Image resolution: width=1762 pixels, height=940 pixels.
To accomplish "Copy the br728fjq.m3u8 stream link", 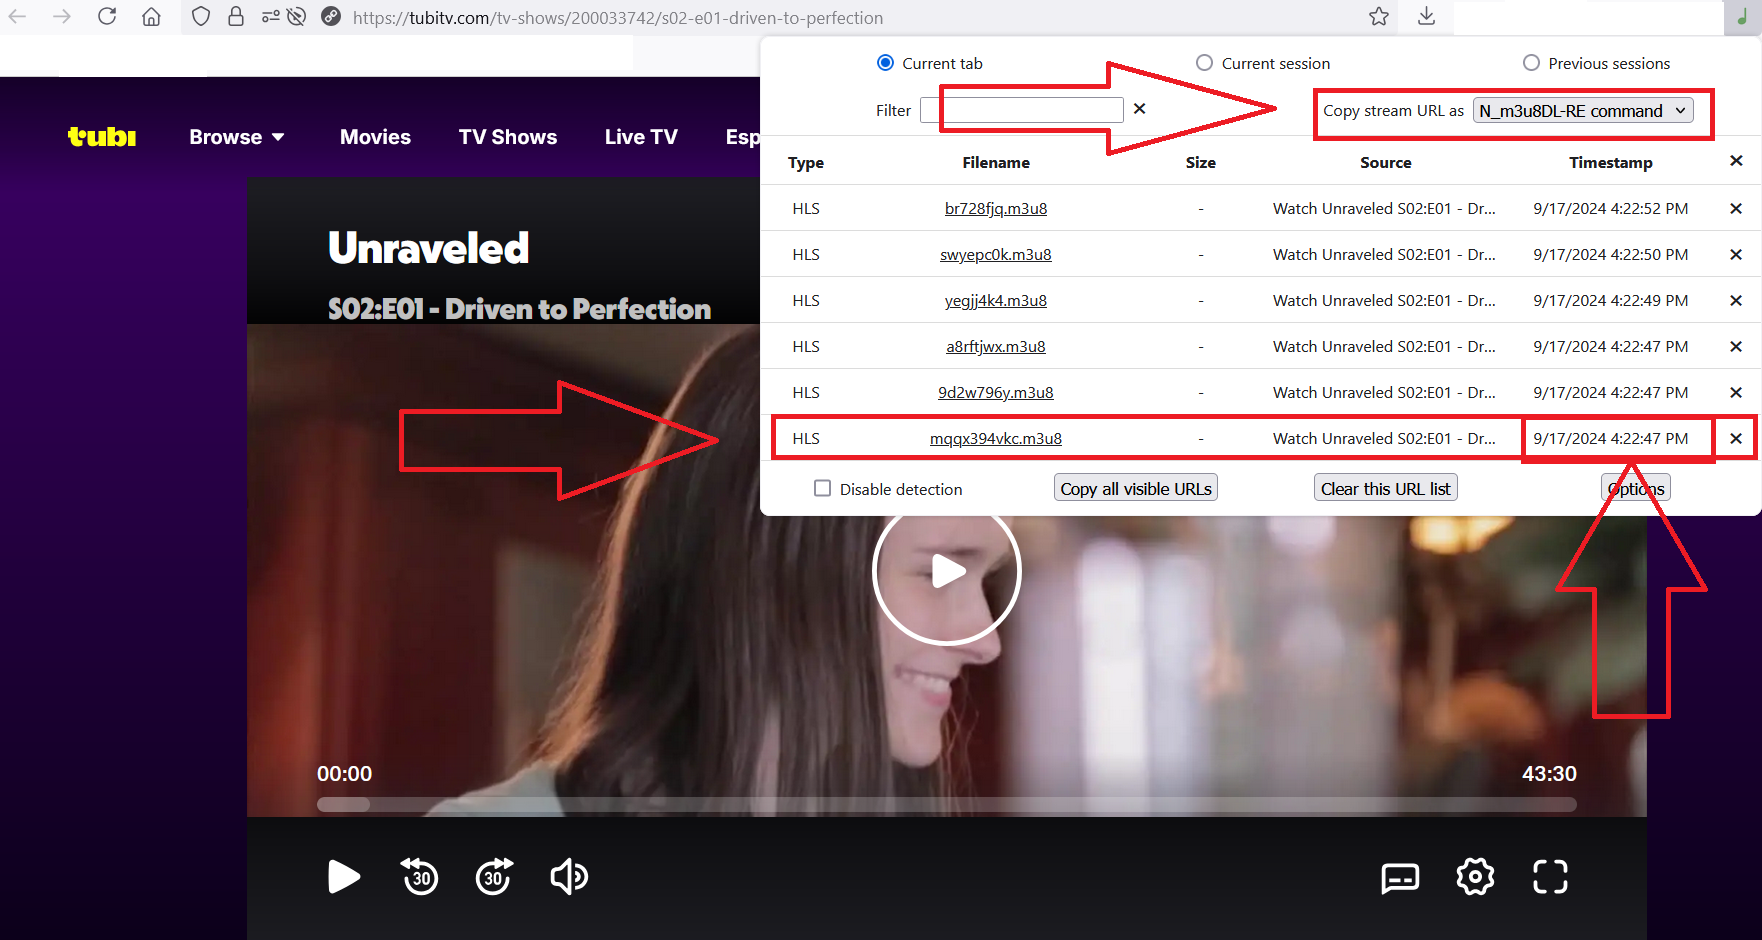I will (x=996, y=209).
